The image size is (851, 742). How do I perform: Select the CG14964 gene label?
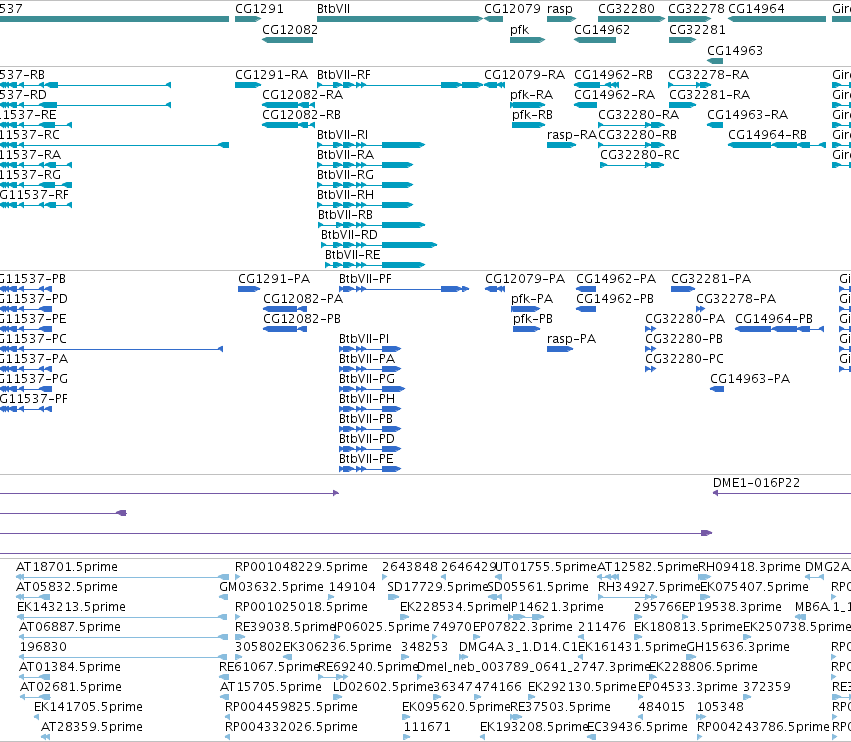(x=756, y=9)
